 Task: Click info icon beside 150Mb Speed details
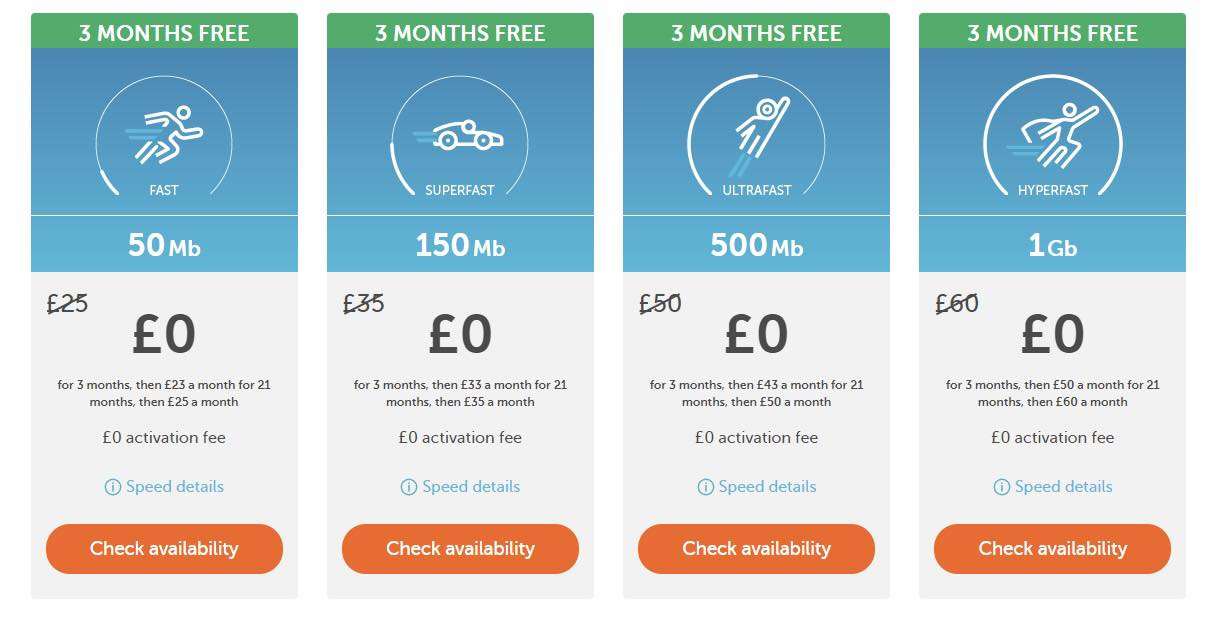409,487
